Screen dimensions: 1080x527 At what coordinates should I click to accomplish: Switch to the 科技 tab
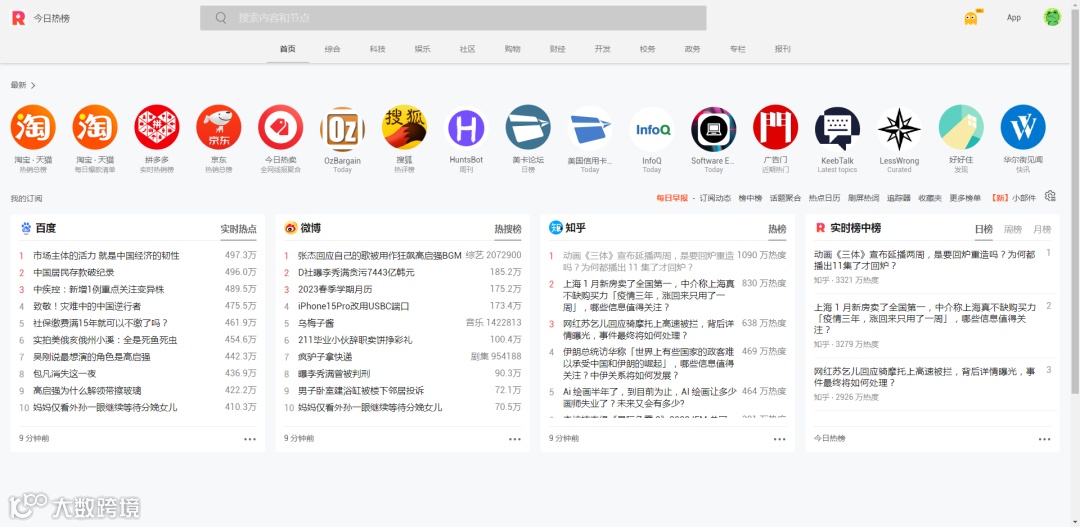(377, 49)
